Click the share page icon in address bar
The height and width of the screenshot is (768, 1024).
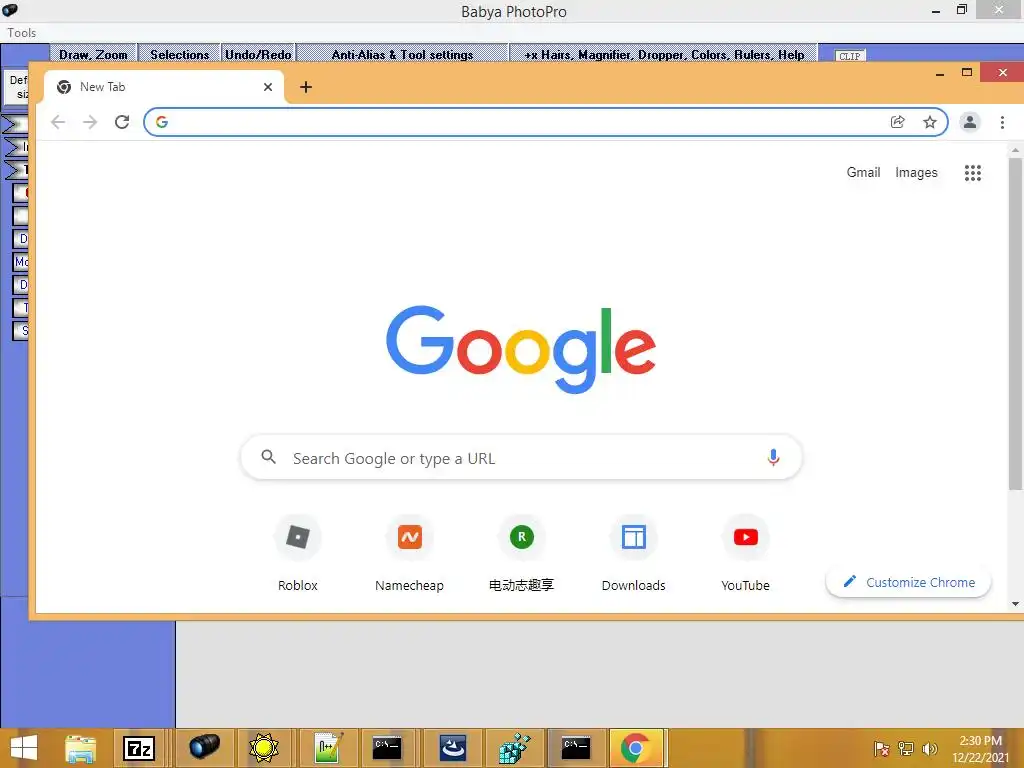pos(897,122)
